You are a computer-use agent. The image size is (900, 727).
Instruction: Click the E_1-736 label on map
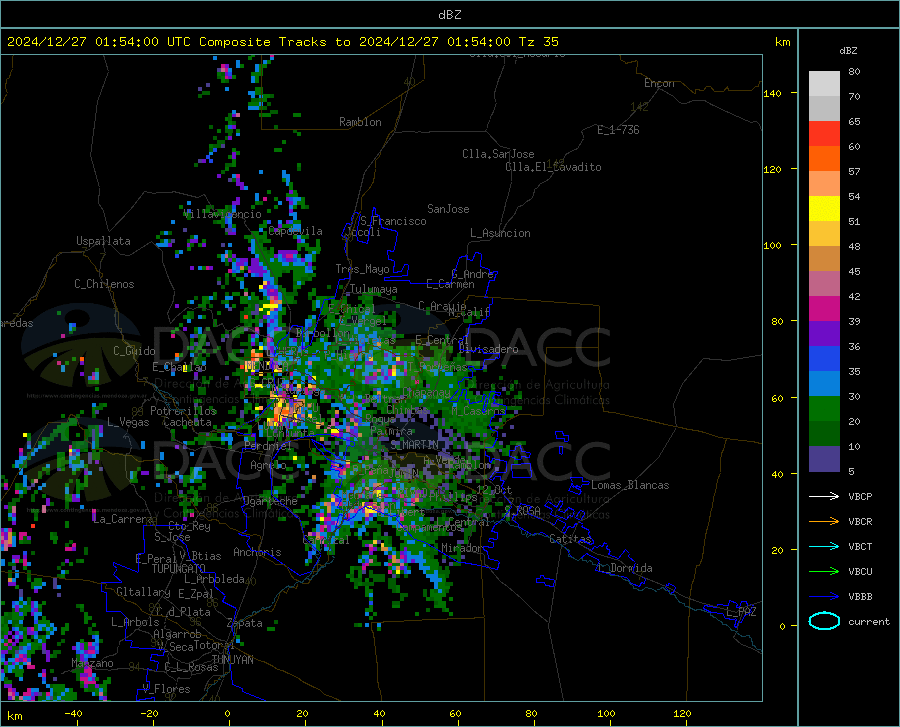pos(618,130)
